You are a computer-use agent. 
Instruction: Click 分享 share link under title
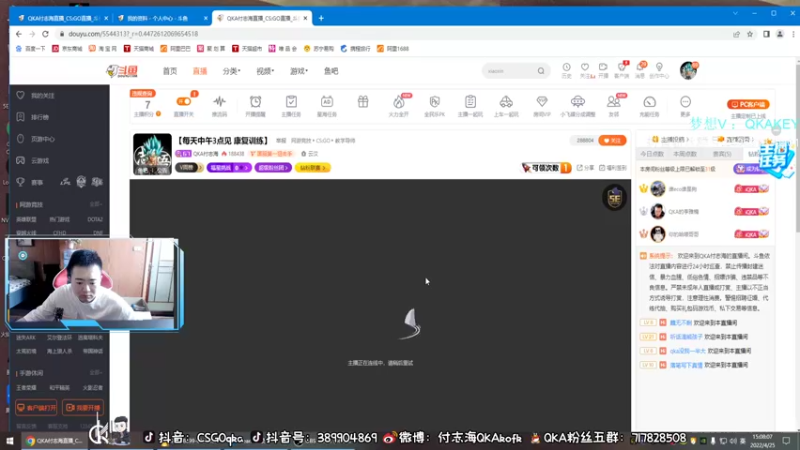click(x=585, y=167)
